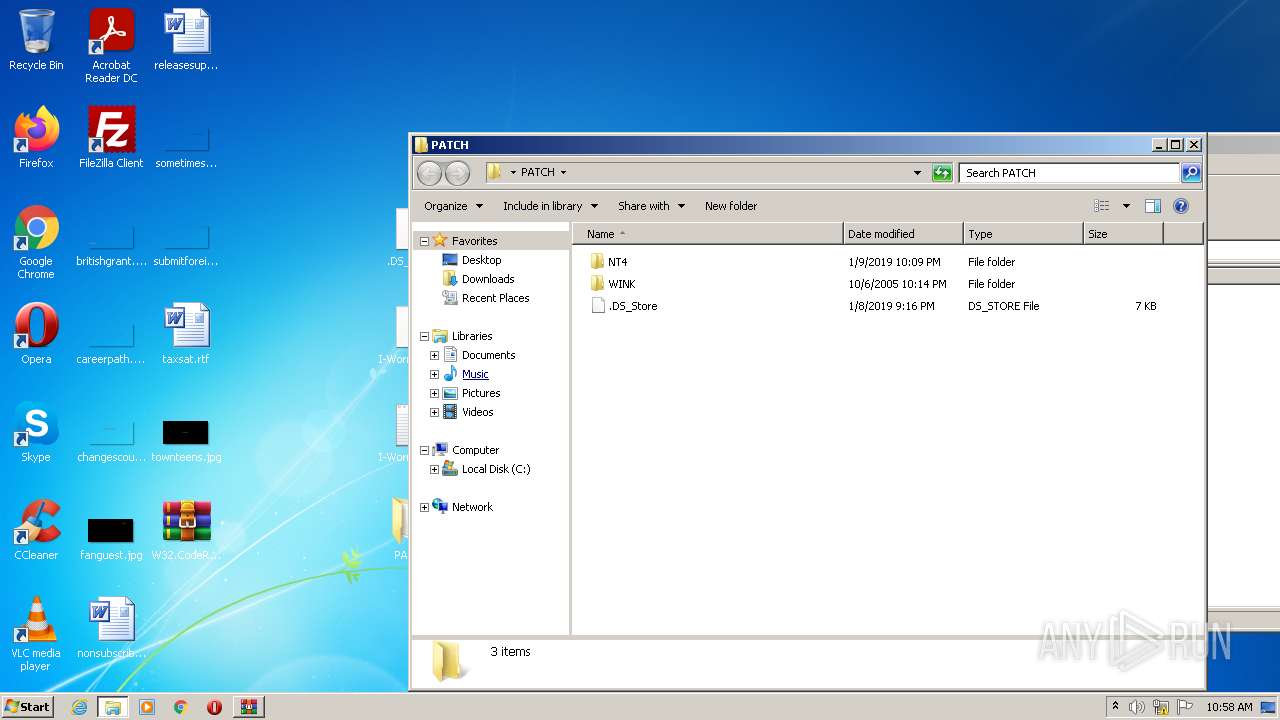Click Windows Explorer taskbar button

[113, 707]
